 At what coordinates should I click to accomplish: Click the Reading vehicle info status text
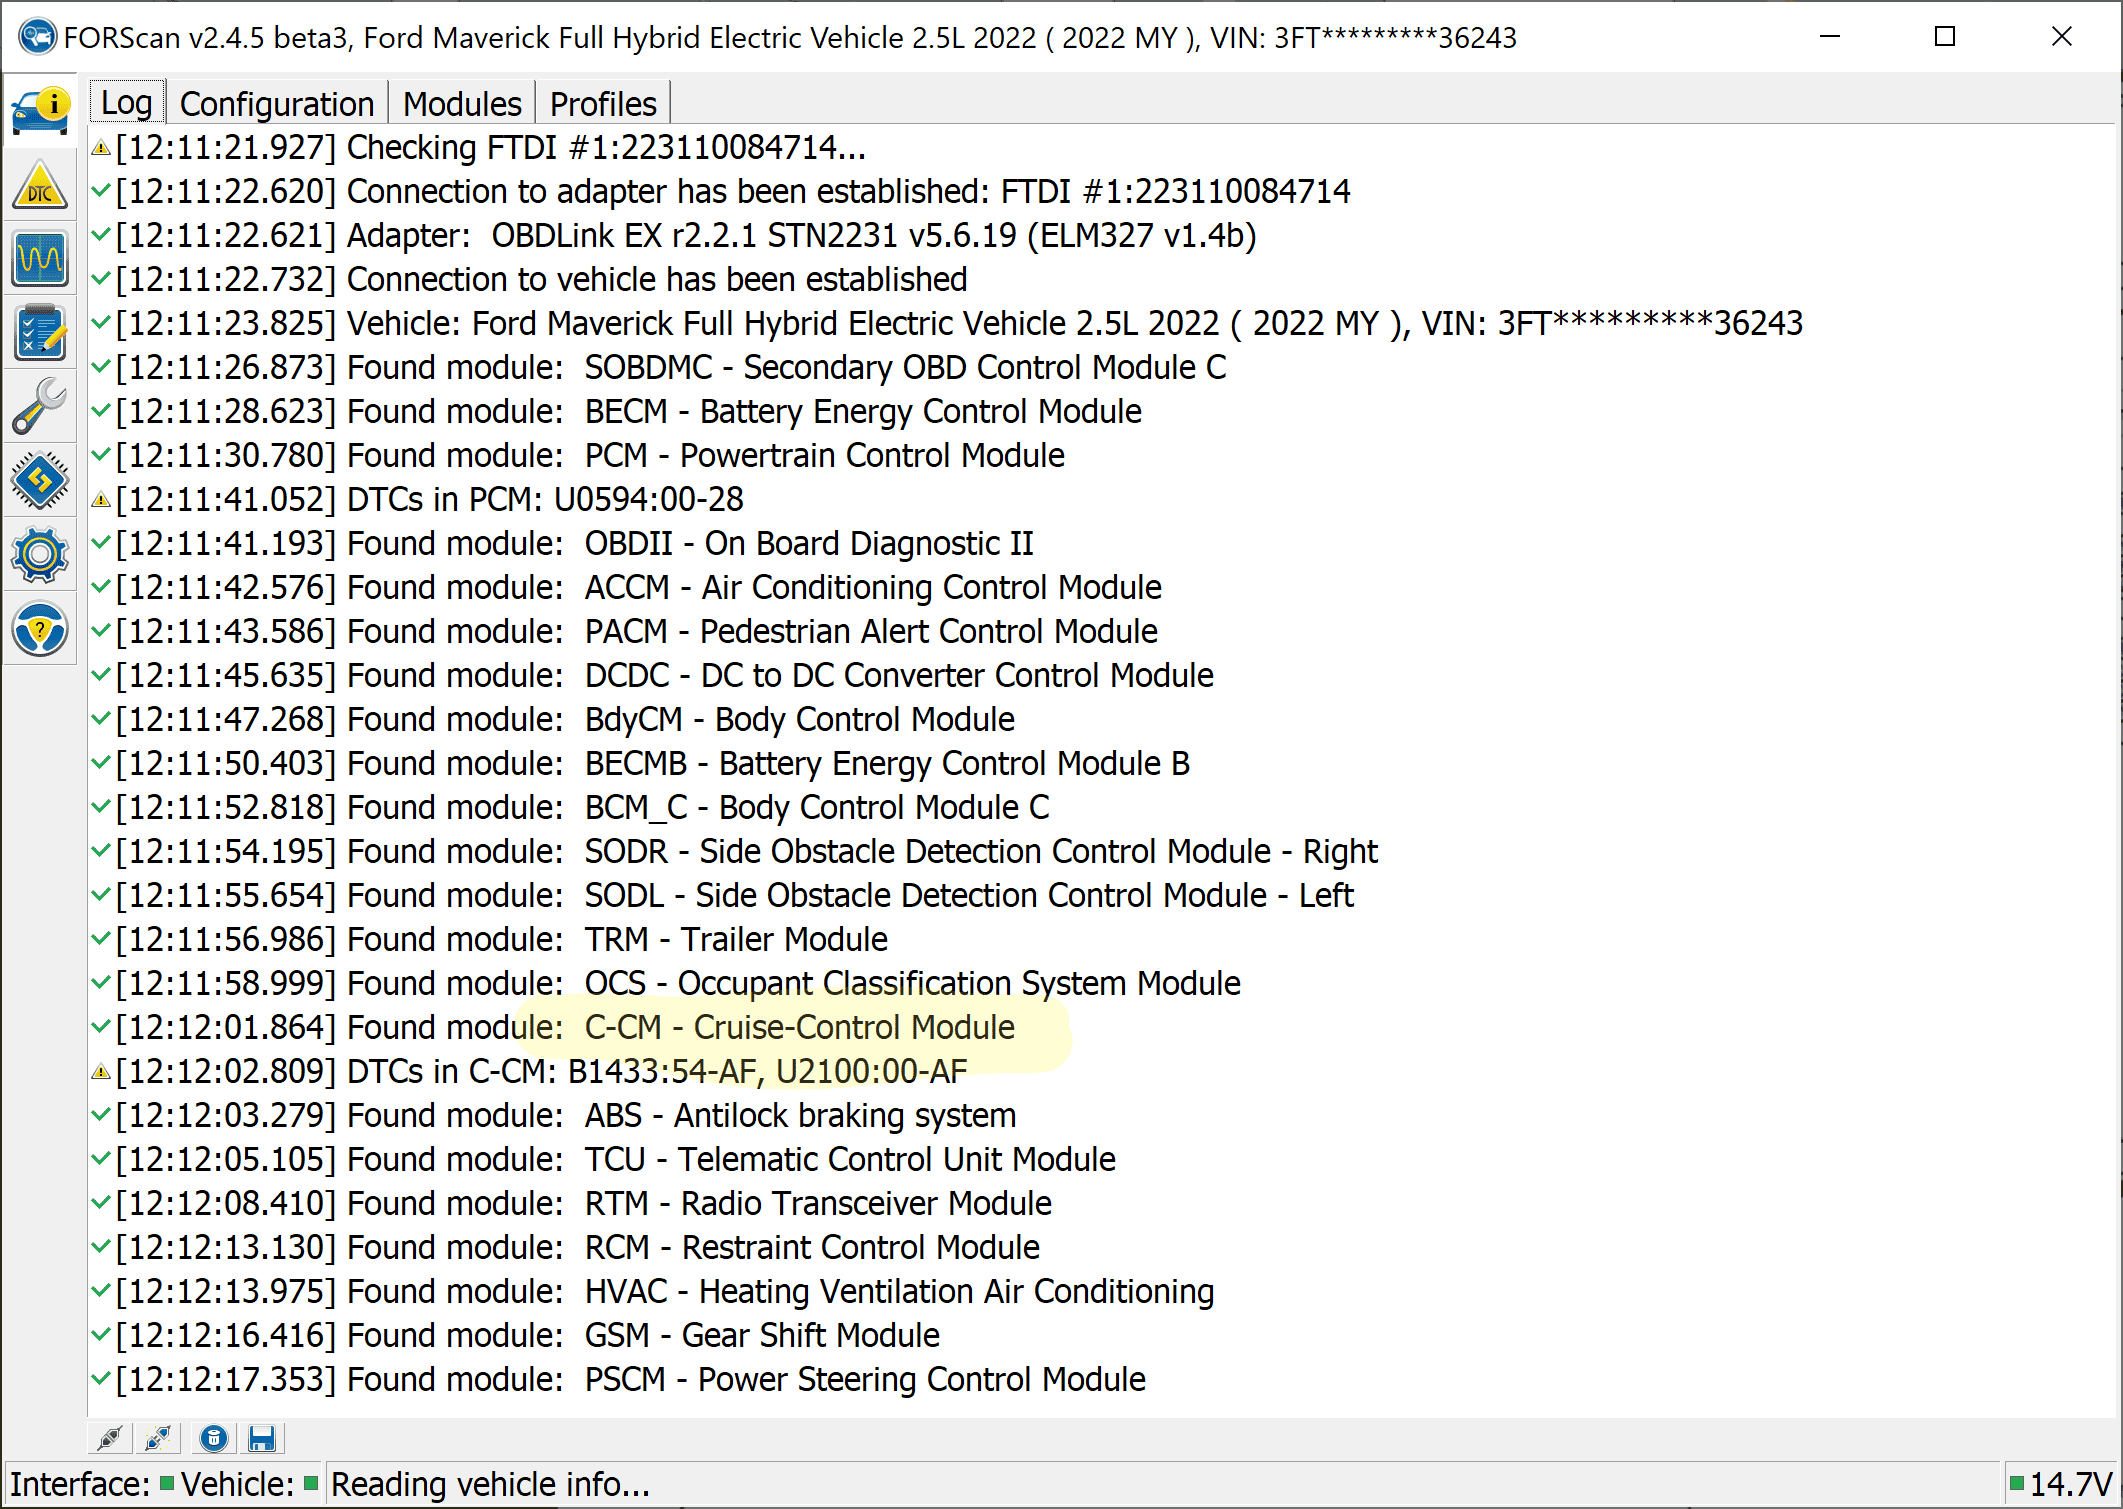490,1485
